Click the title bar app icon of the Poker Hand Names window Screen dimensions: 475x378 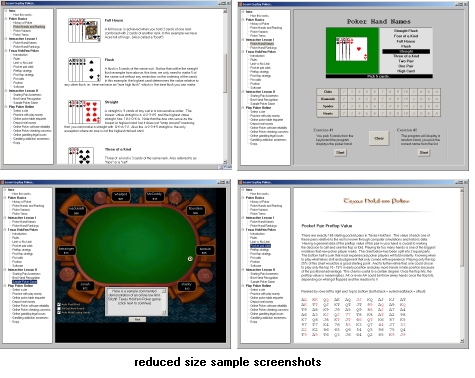coord(240,4)
